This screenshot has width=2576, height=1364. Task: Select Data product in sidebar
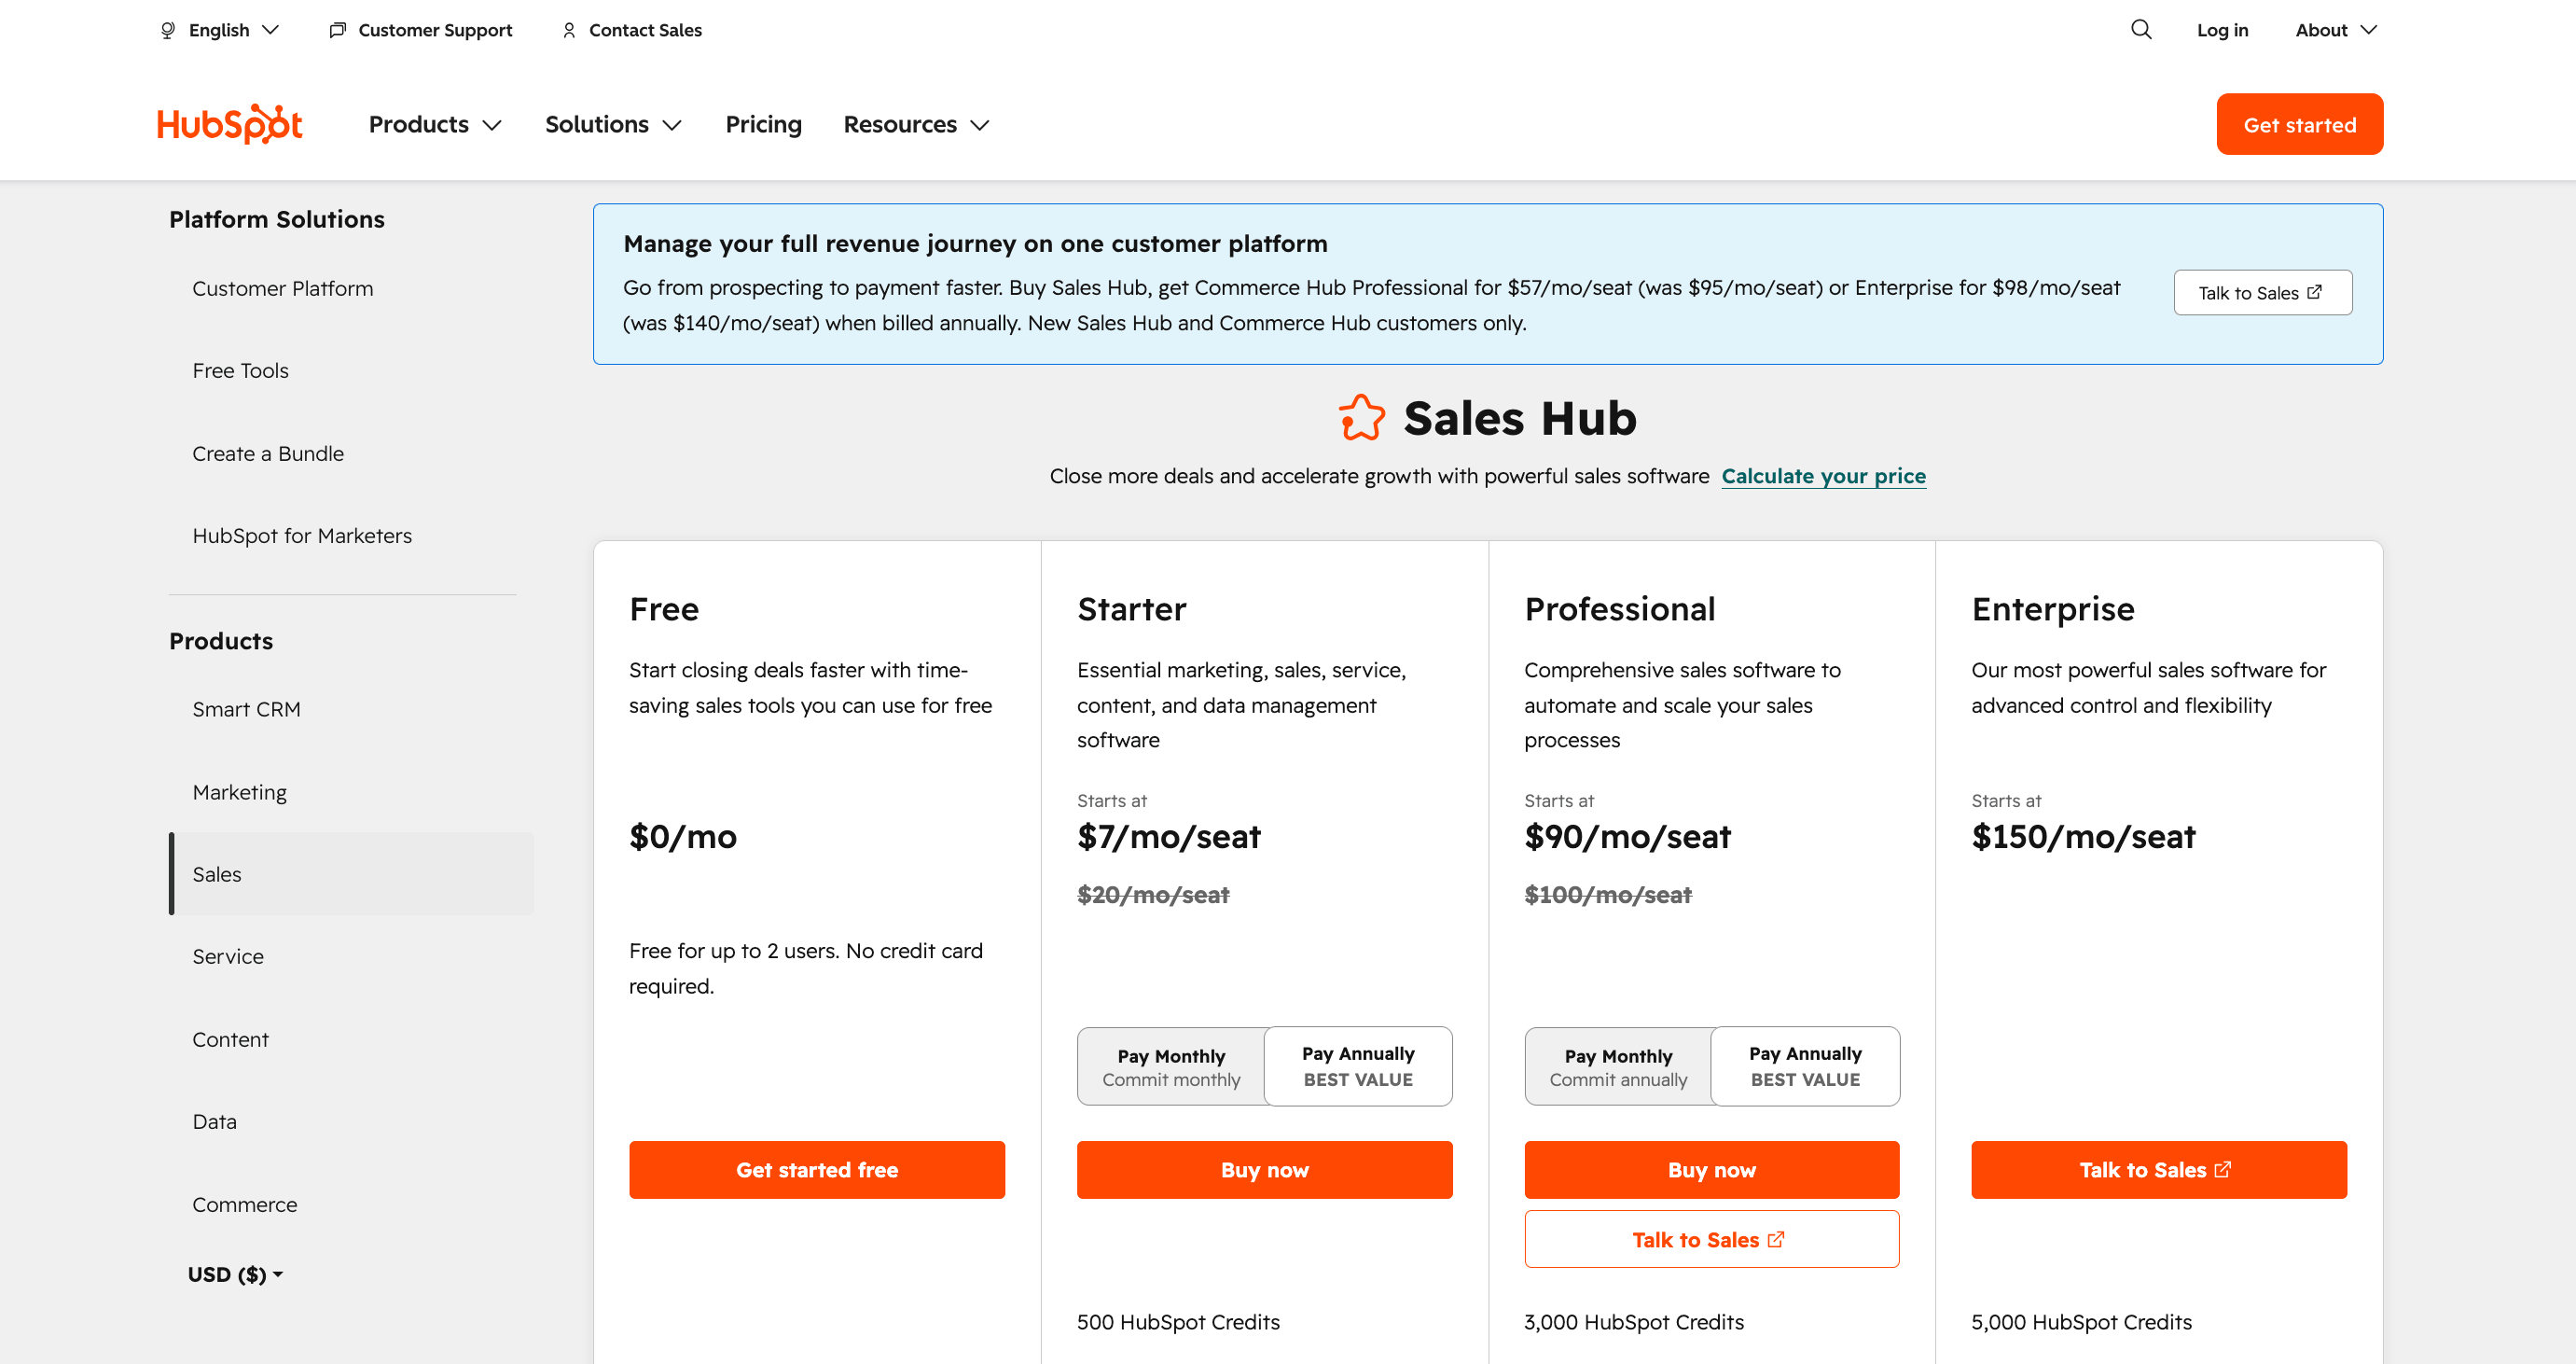(214, 1121)
